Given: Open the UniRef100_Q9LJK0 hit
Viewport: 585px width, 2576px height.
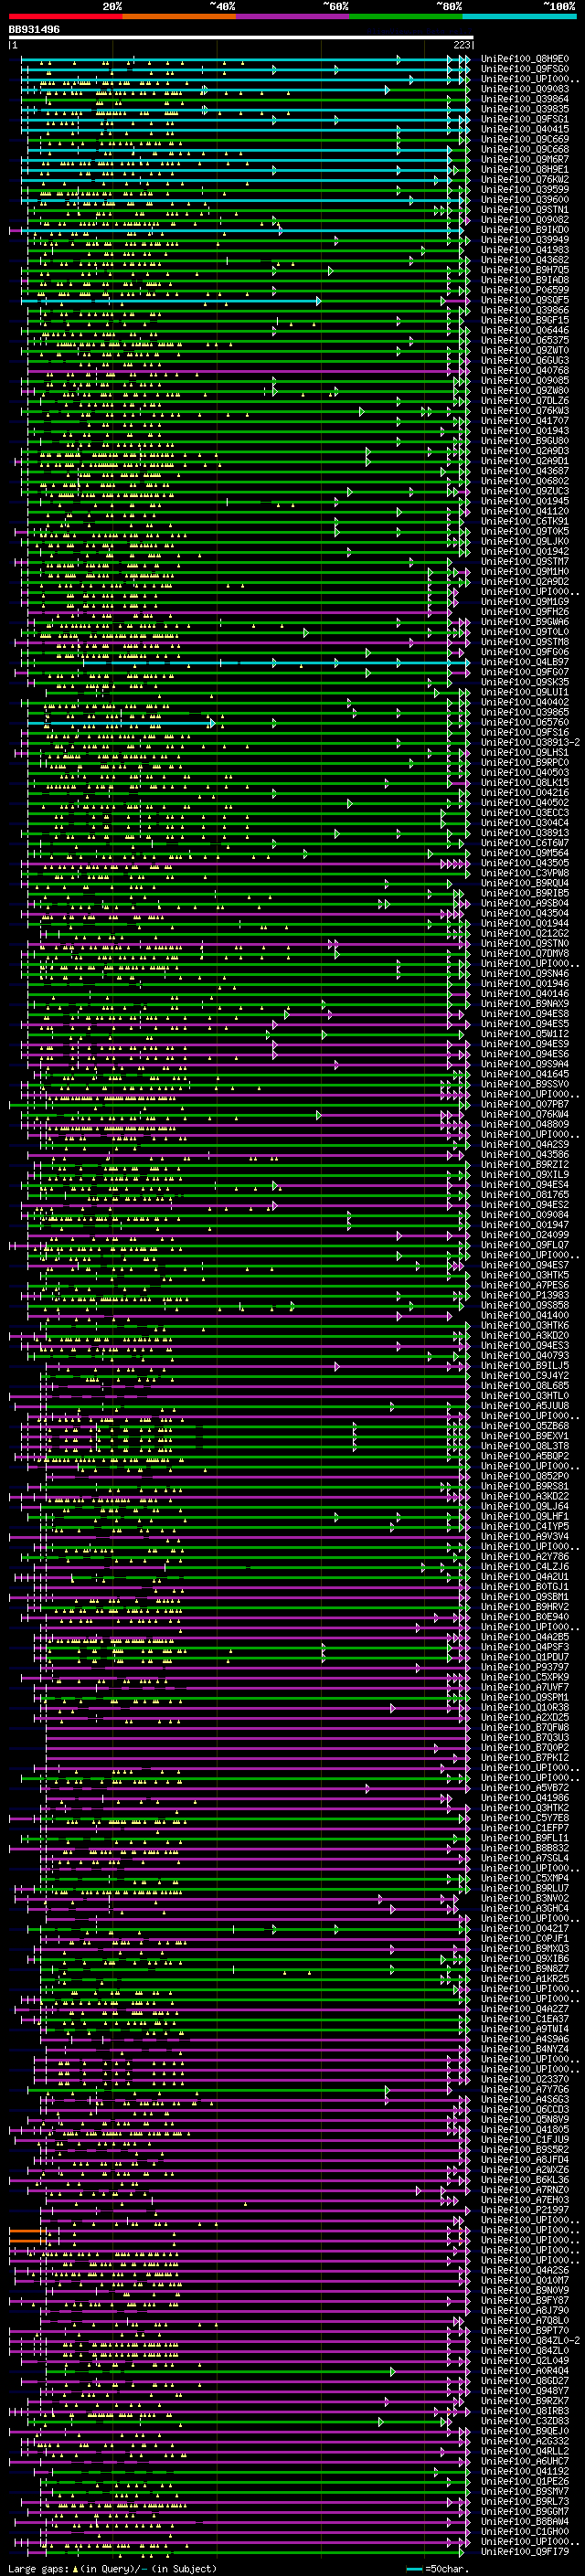Looking at the screenshot, I should tap(525, 541).
